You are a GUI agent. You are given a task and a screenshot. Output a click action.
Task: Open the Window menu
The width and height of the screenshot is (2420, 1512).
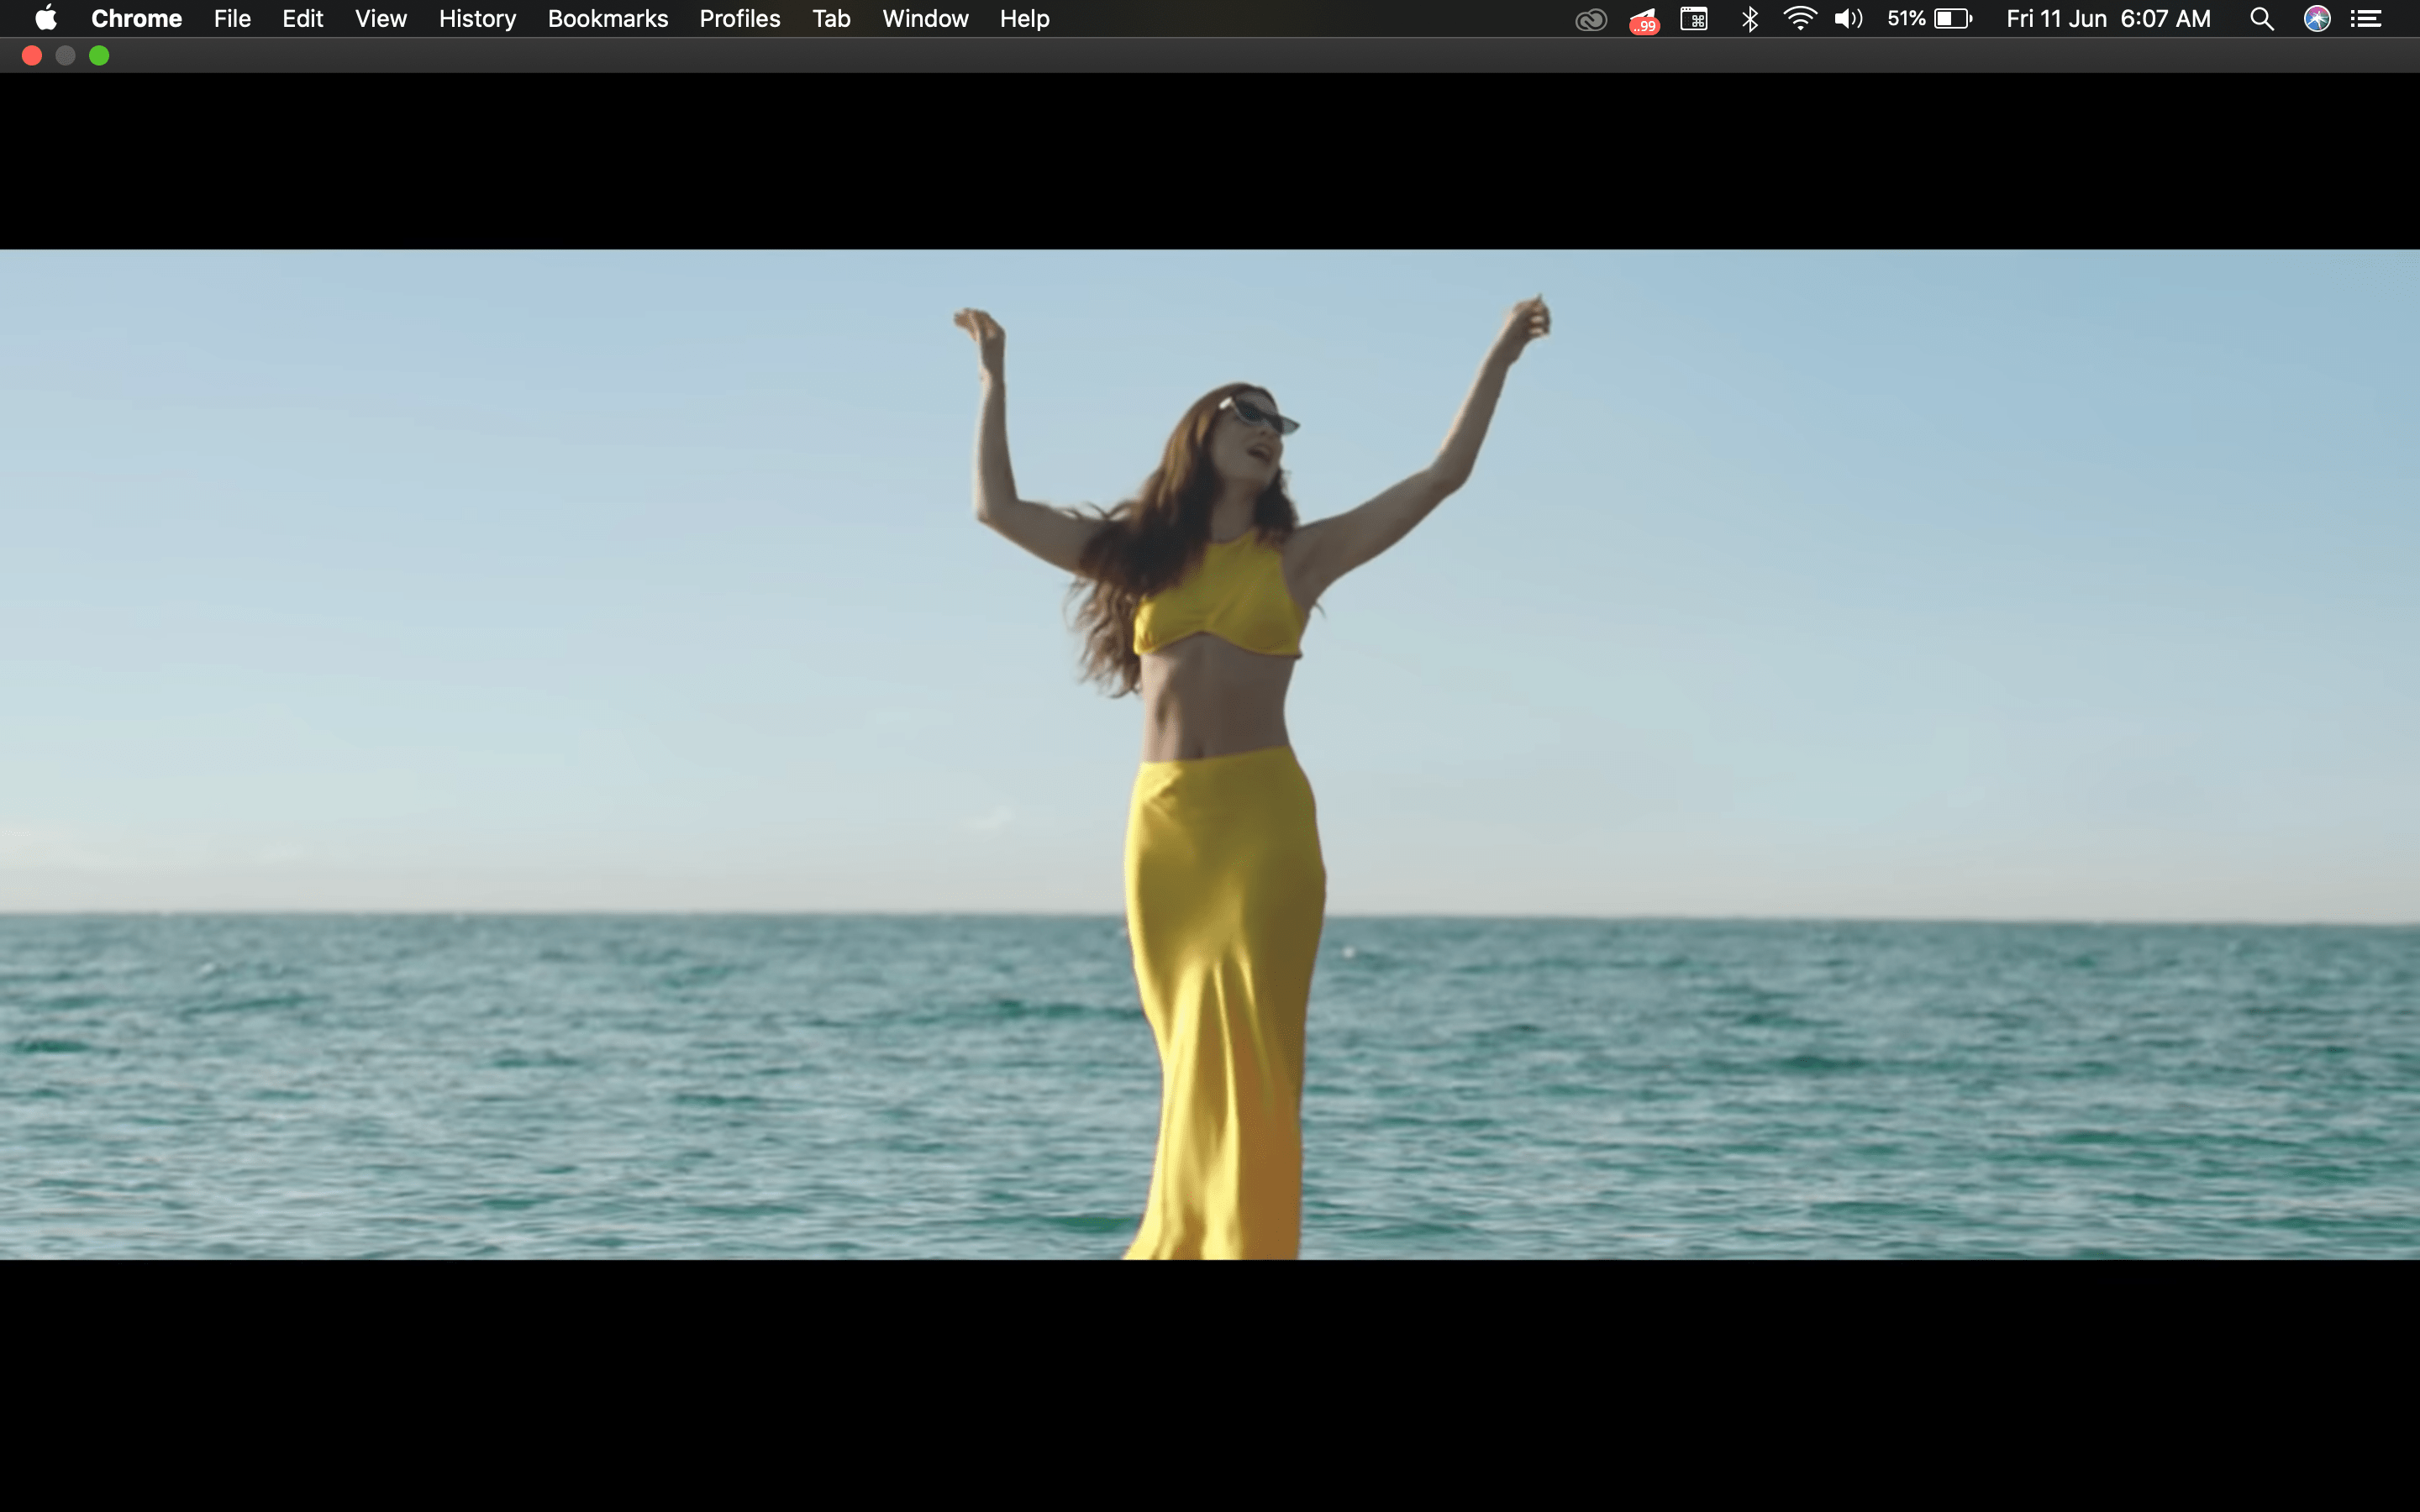tap(925, 19)
